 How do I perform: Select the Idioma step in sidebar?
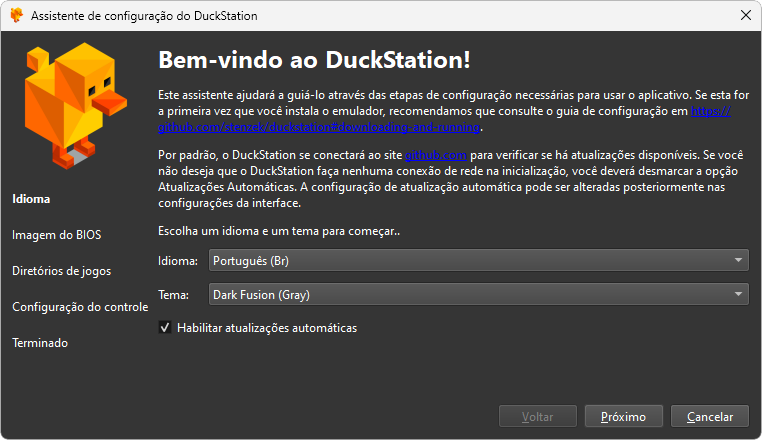(x=31, y=199)
